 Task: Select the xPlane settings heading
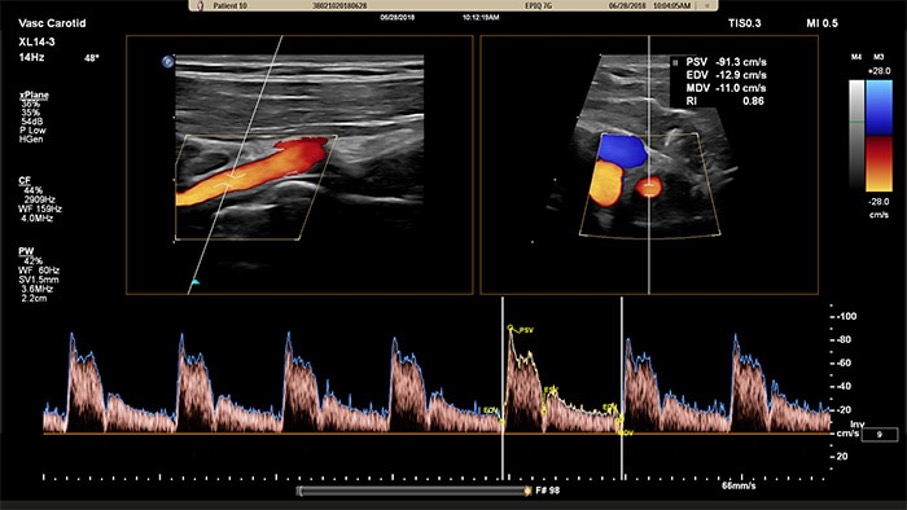[31, 94]
